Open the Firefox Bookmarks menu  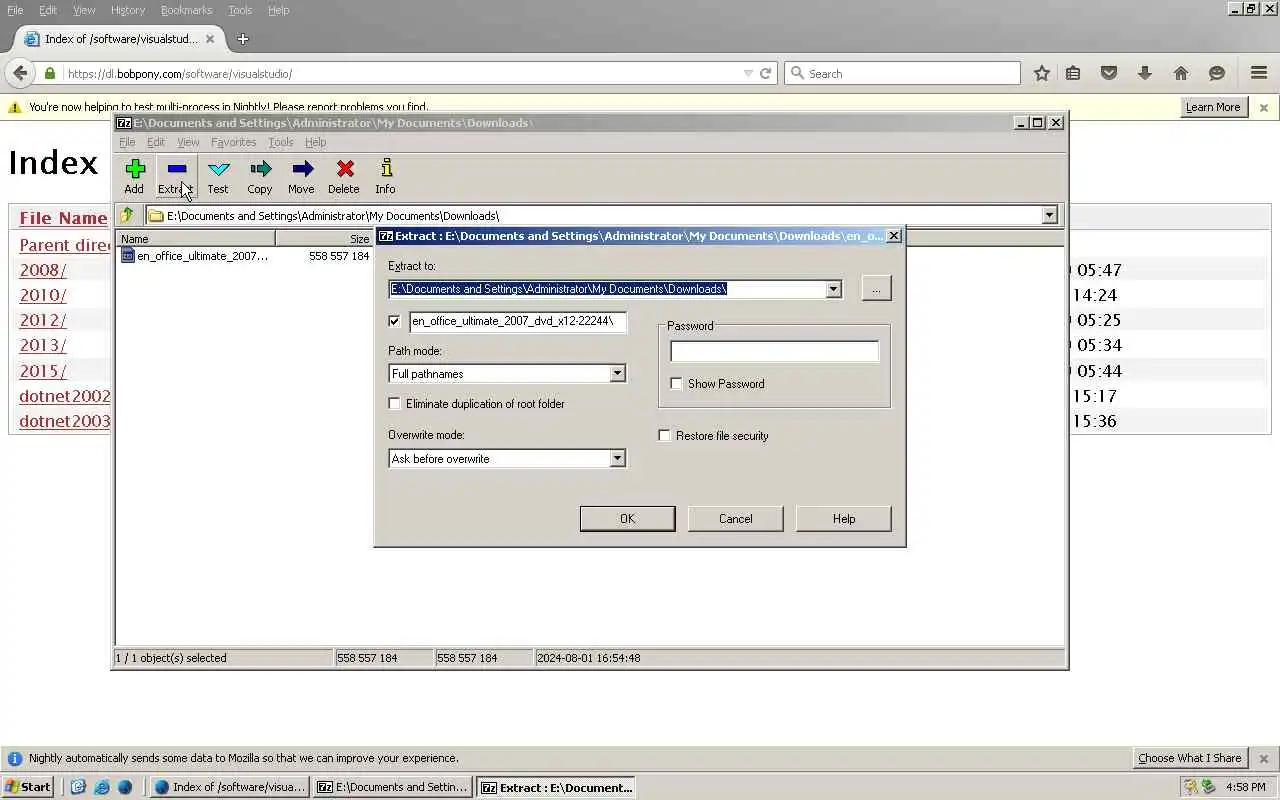tap(186, 10)
